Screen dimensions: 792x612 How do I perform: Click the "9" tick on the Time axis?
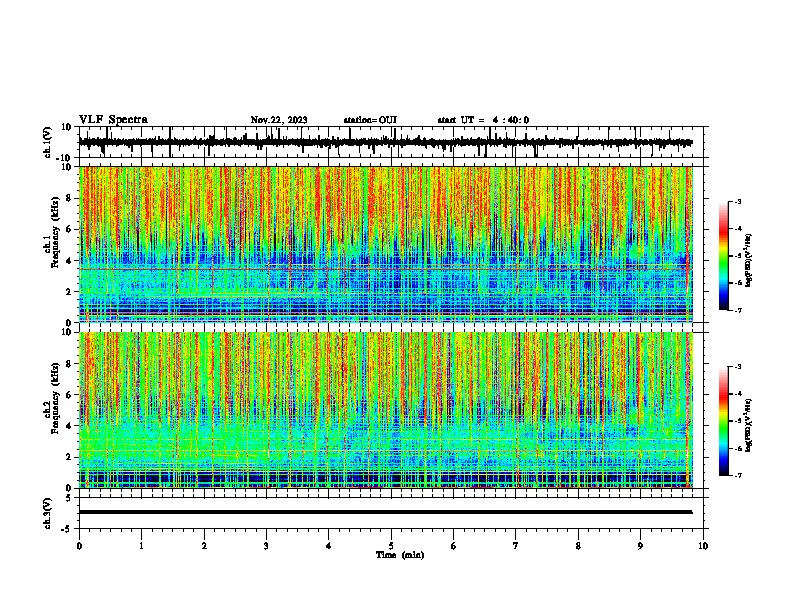pos(640,546)
